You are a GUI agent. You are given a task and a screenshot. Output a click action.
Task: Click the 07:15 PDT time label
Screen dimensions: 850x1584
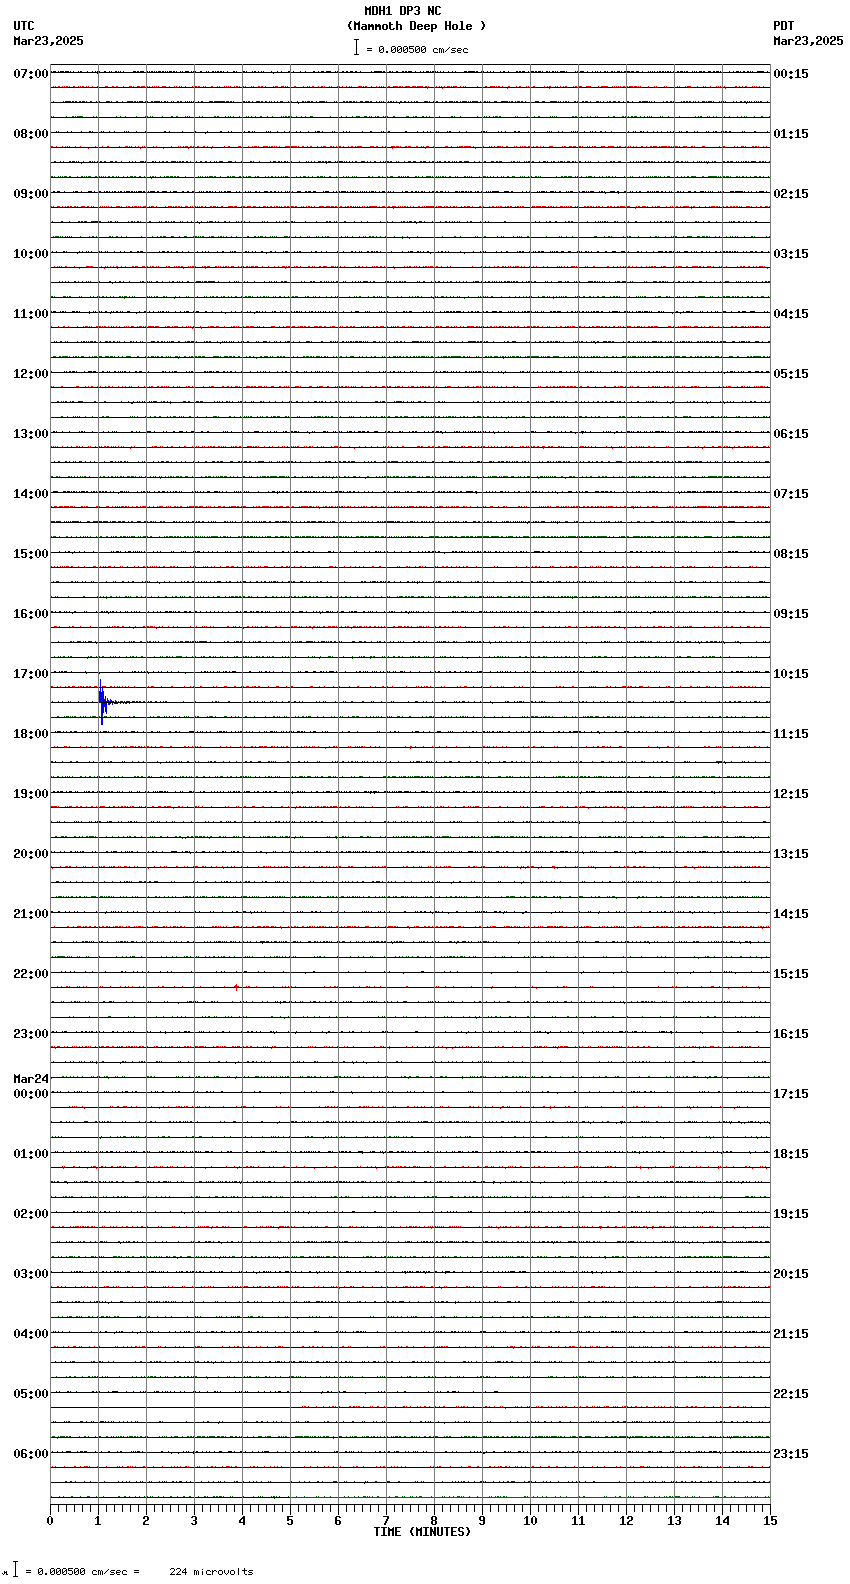point(791,494)
